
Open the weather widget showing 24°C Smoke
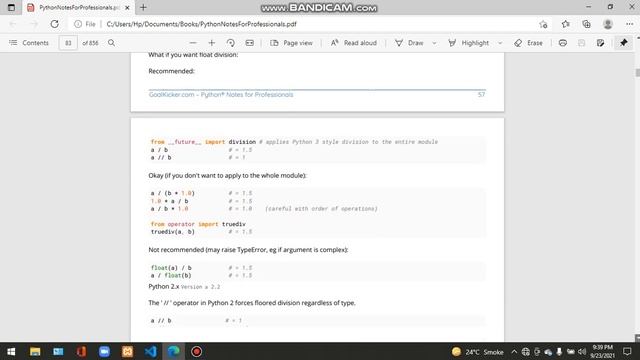(x=478, y=352)
